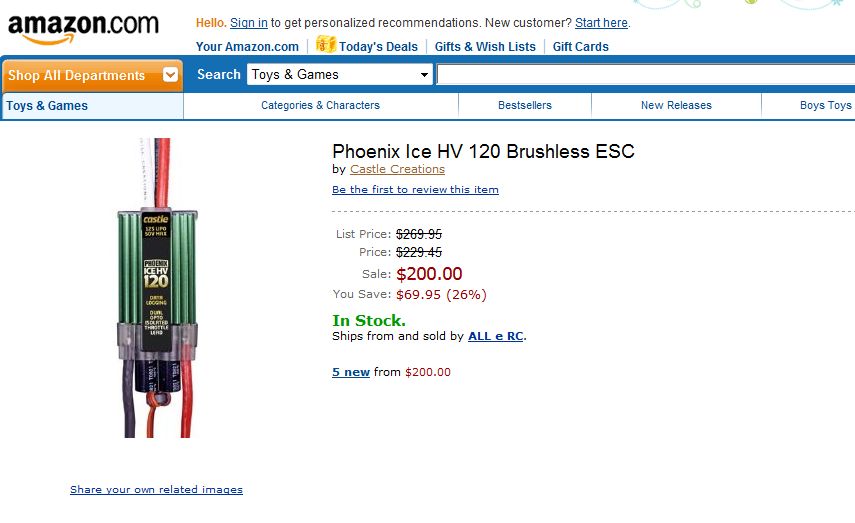
Task: View the 5 new offers link
Action: pos(351,372)
